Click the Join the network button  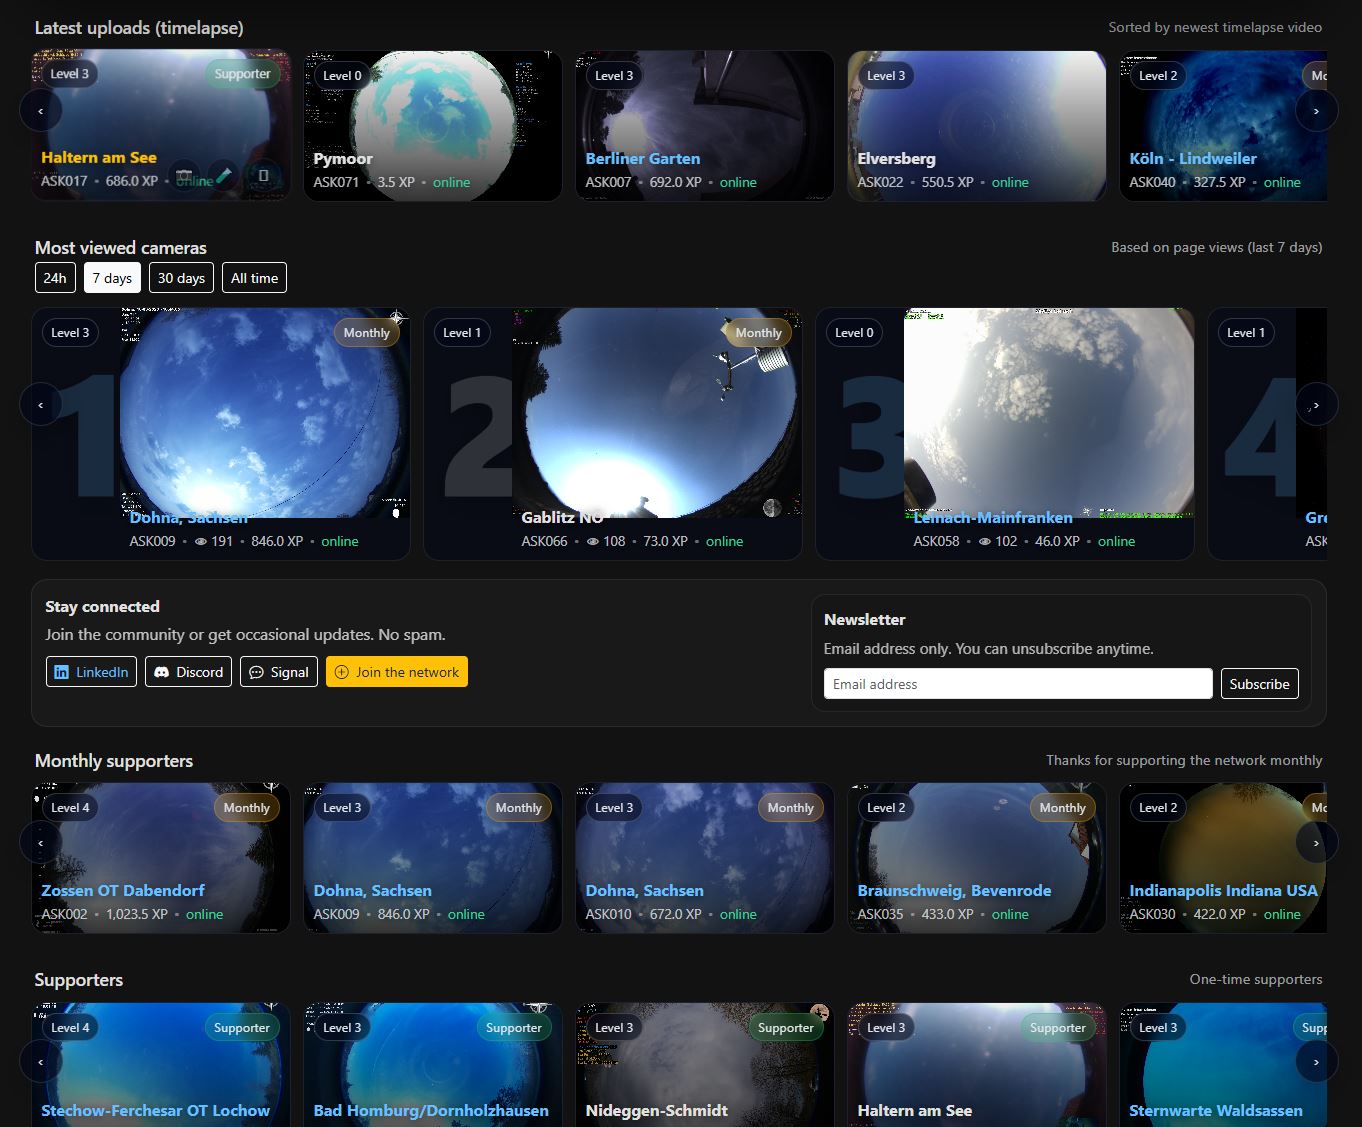click(x=396, y=671)
